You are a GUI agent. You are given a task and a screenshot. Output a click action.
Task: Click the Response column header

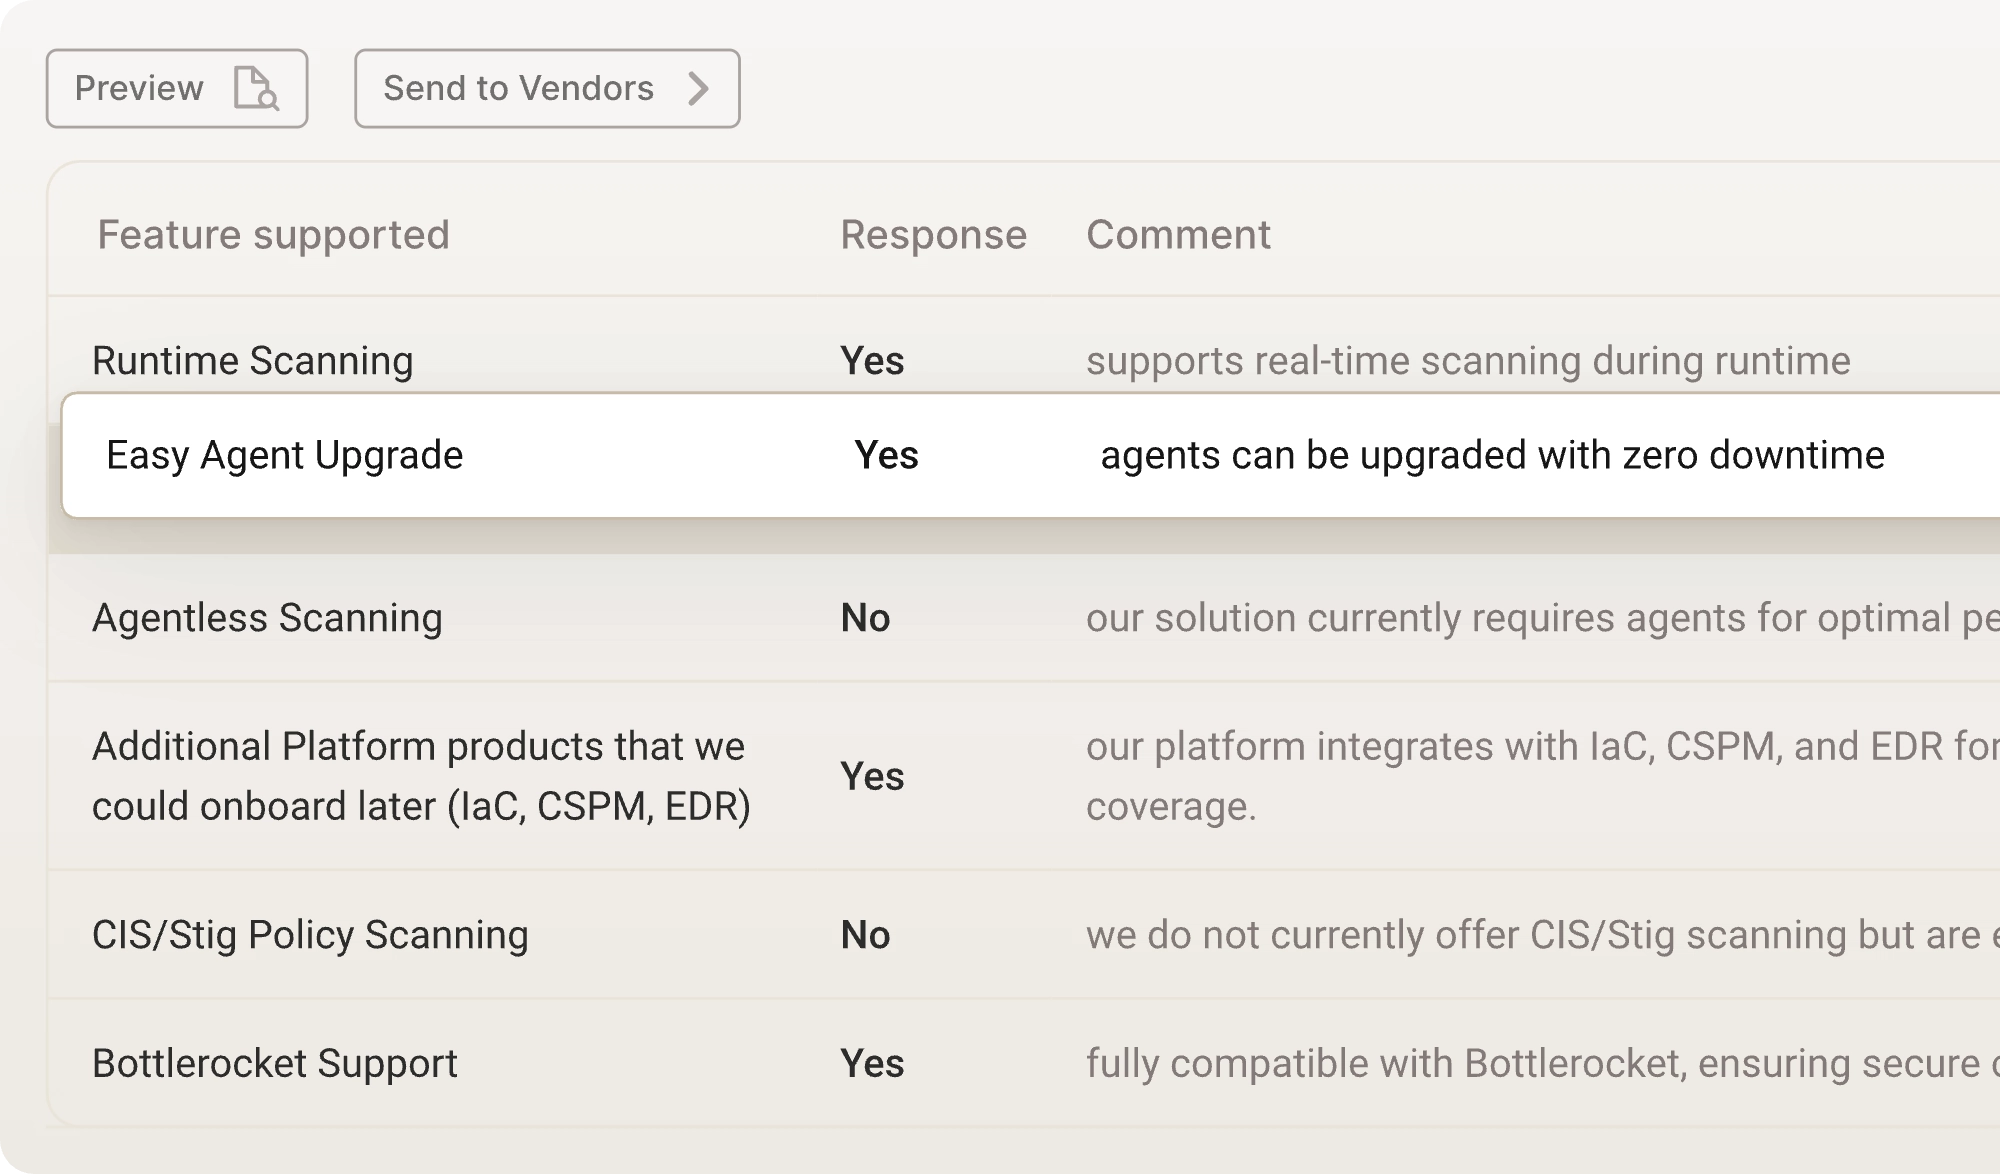click(932, 234)
